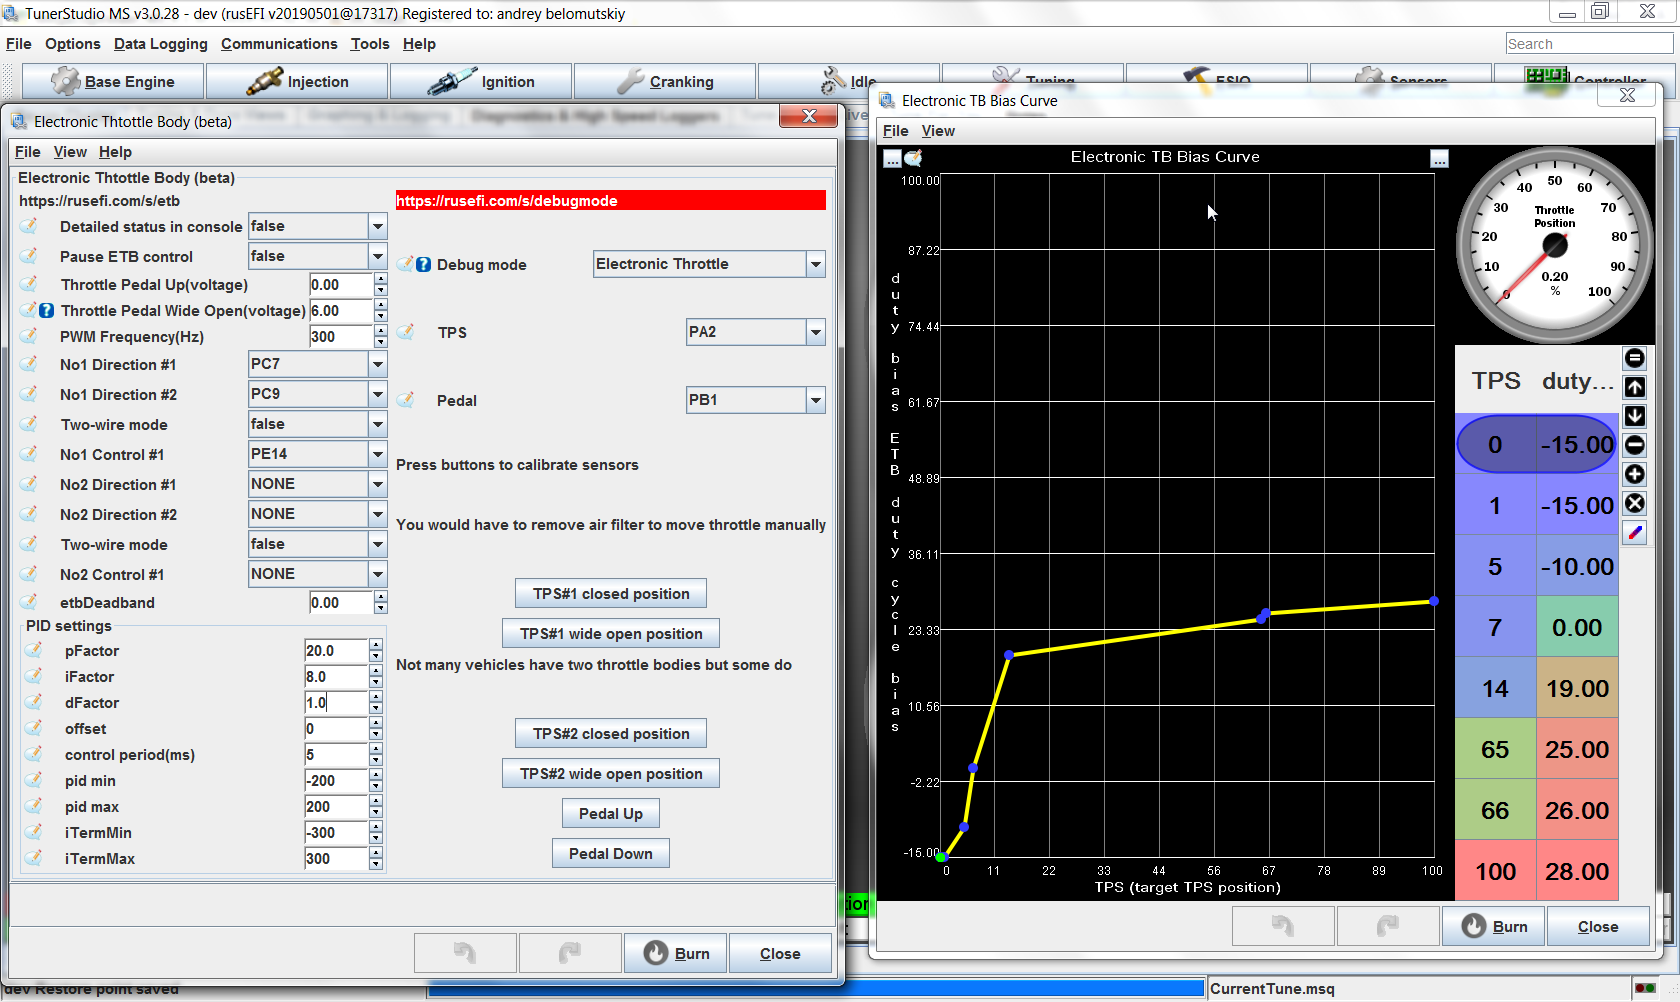The width and height of the screenshot is (1680, 1002).
Task: Select the duty cell 28.00 in TPS row 100
Action: click(1577, 871)
